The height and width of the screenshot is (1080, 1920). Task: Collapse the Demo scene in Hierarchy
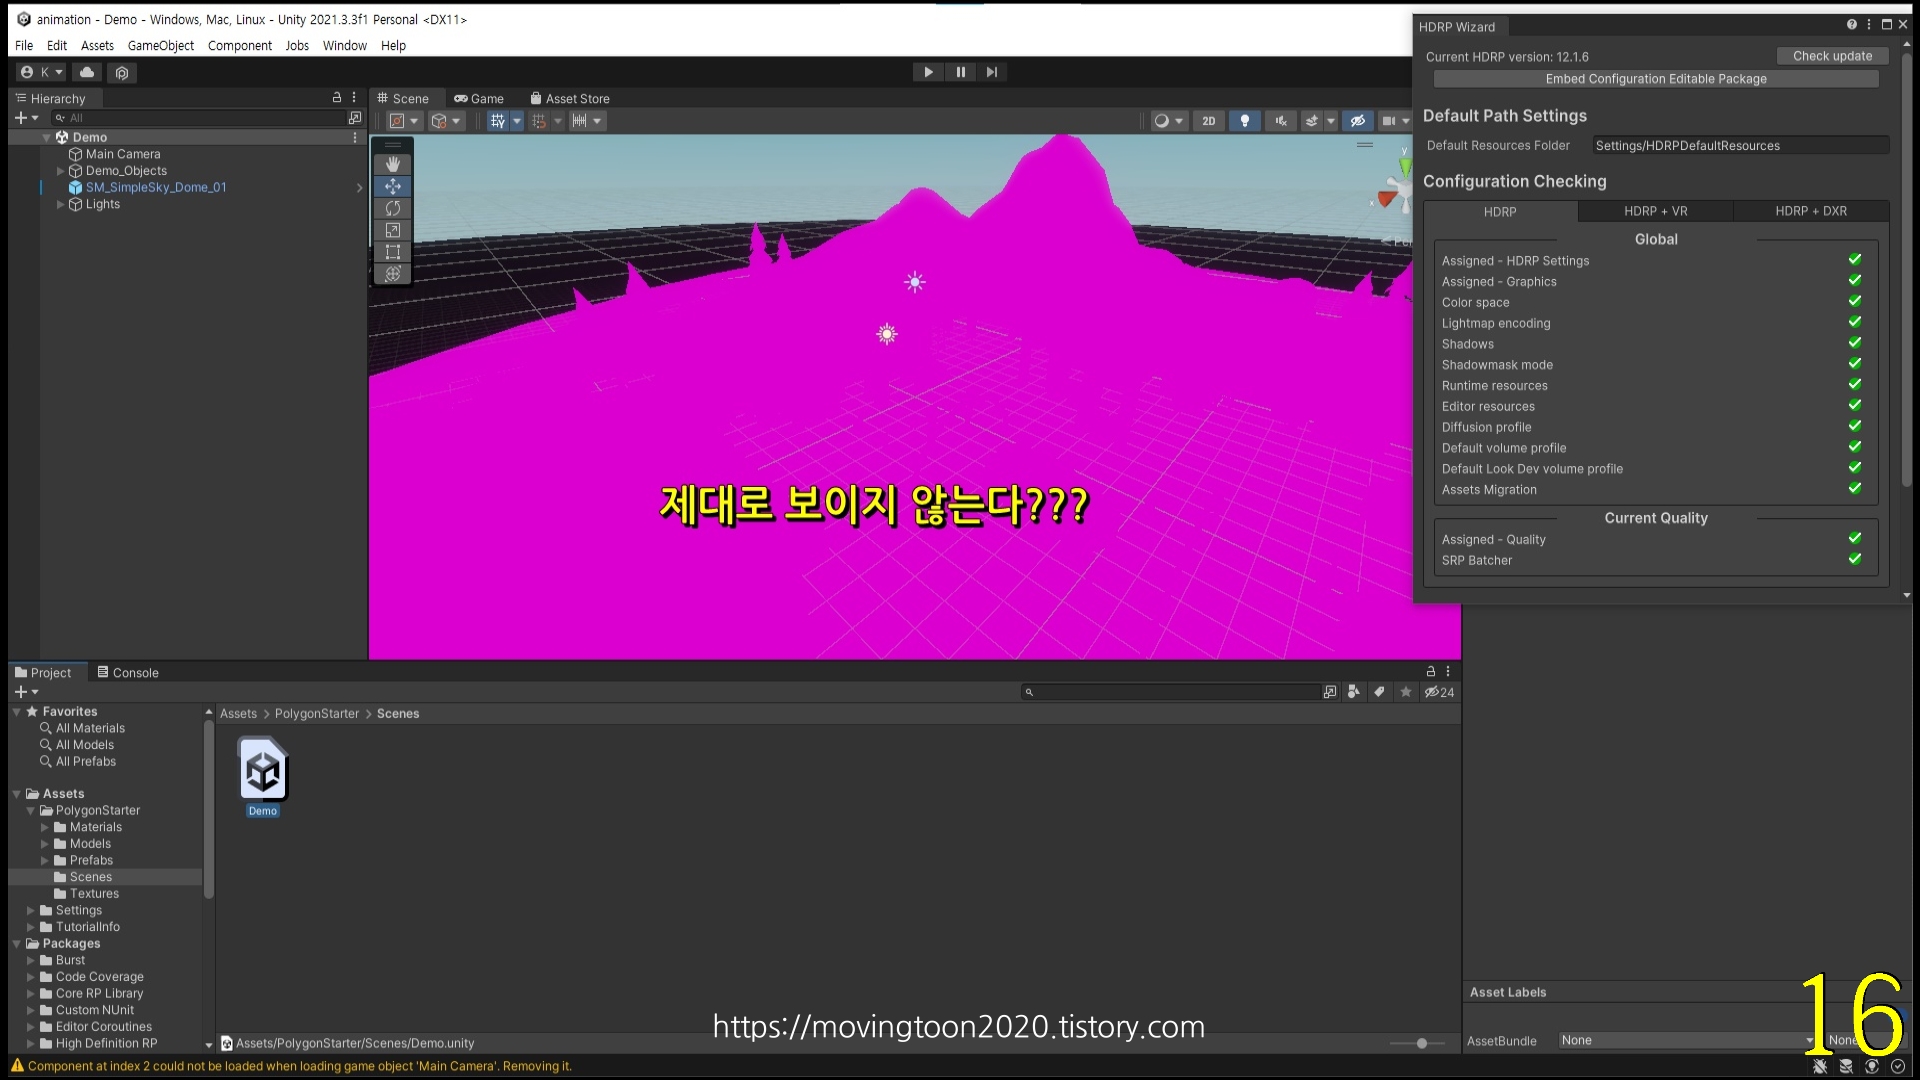(46, 137)
